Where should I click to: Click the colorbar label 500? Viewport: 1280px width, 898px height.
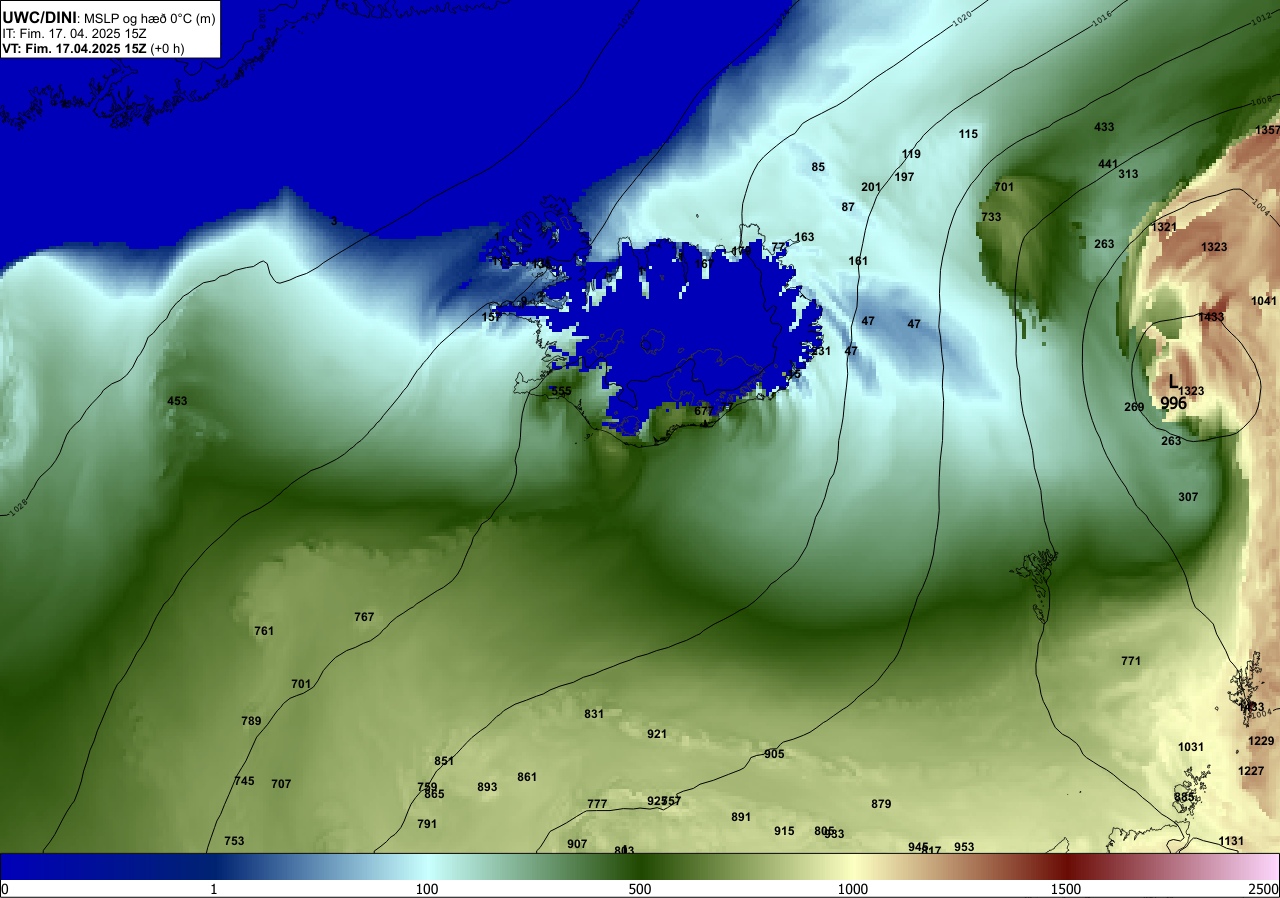pyautogui.click(x=640, y=889)
